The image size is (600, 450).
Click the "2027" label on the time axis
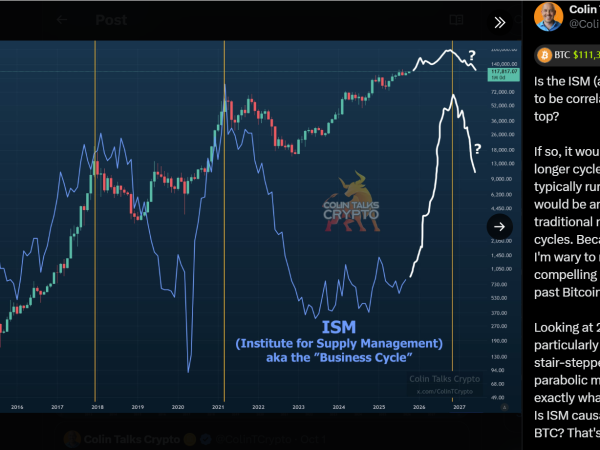tap(459, 407)
